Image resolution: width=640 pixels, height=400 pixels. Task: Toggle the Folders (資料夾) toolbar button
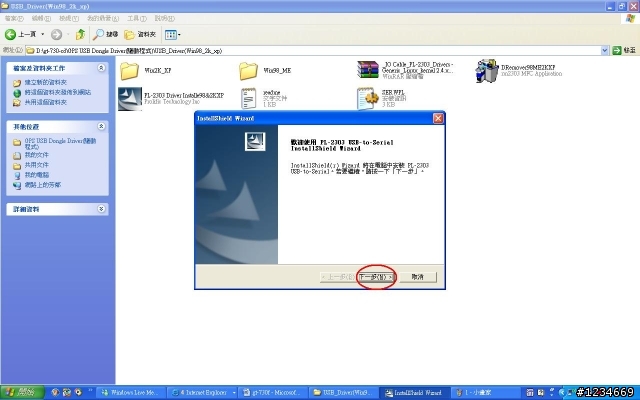pos(140,35)
